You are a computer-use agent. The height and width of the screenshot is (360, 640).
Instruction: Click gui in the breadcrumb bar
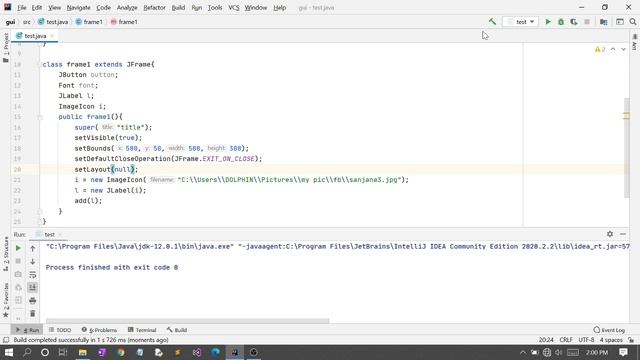[x=10, y=22]
